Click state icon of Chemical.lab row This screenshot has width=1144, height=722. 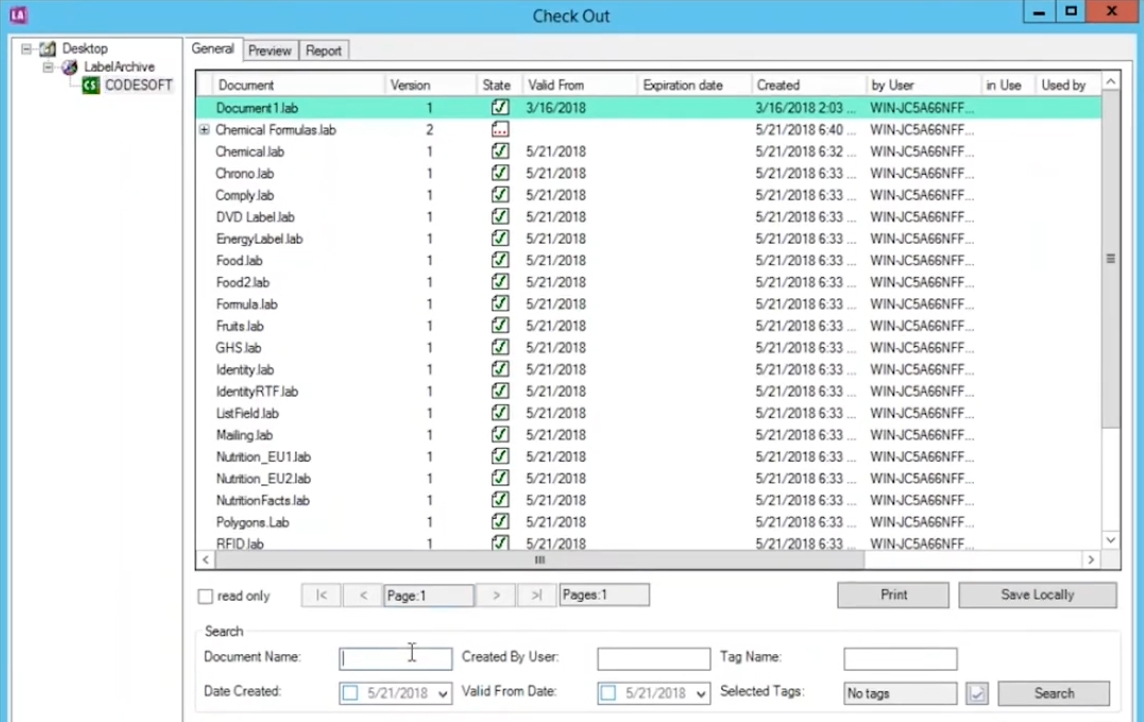pos(500,151)
